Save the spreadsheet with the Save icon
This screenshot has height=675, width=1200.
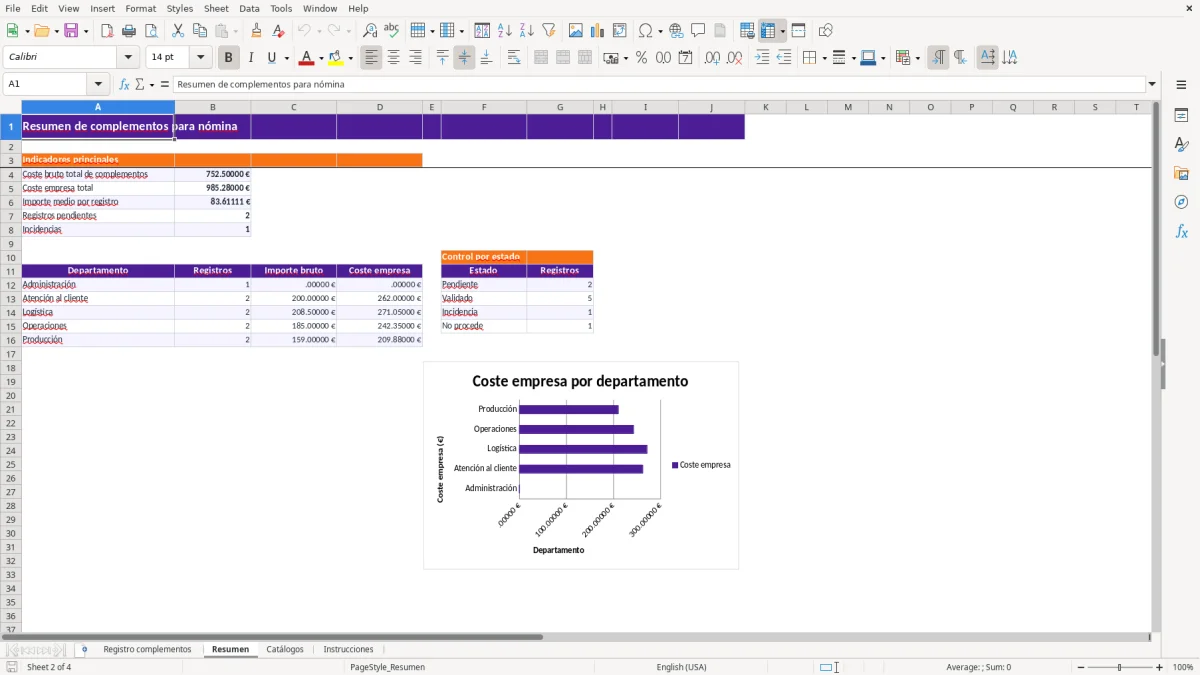(x=71, y=31)
